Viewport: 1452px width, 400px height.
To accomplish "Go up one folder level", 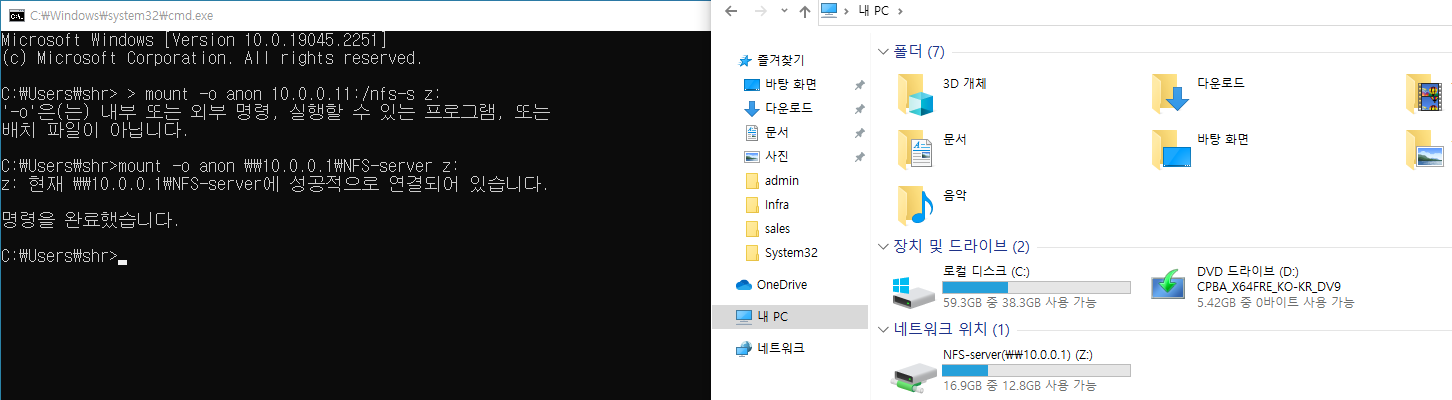I will (805, 11).
